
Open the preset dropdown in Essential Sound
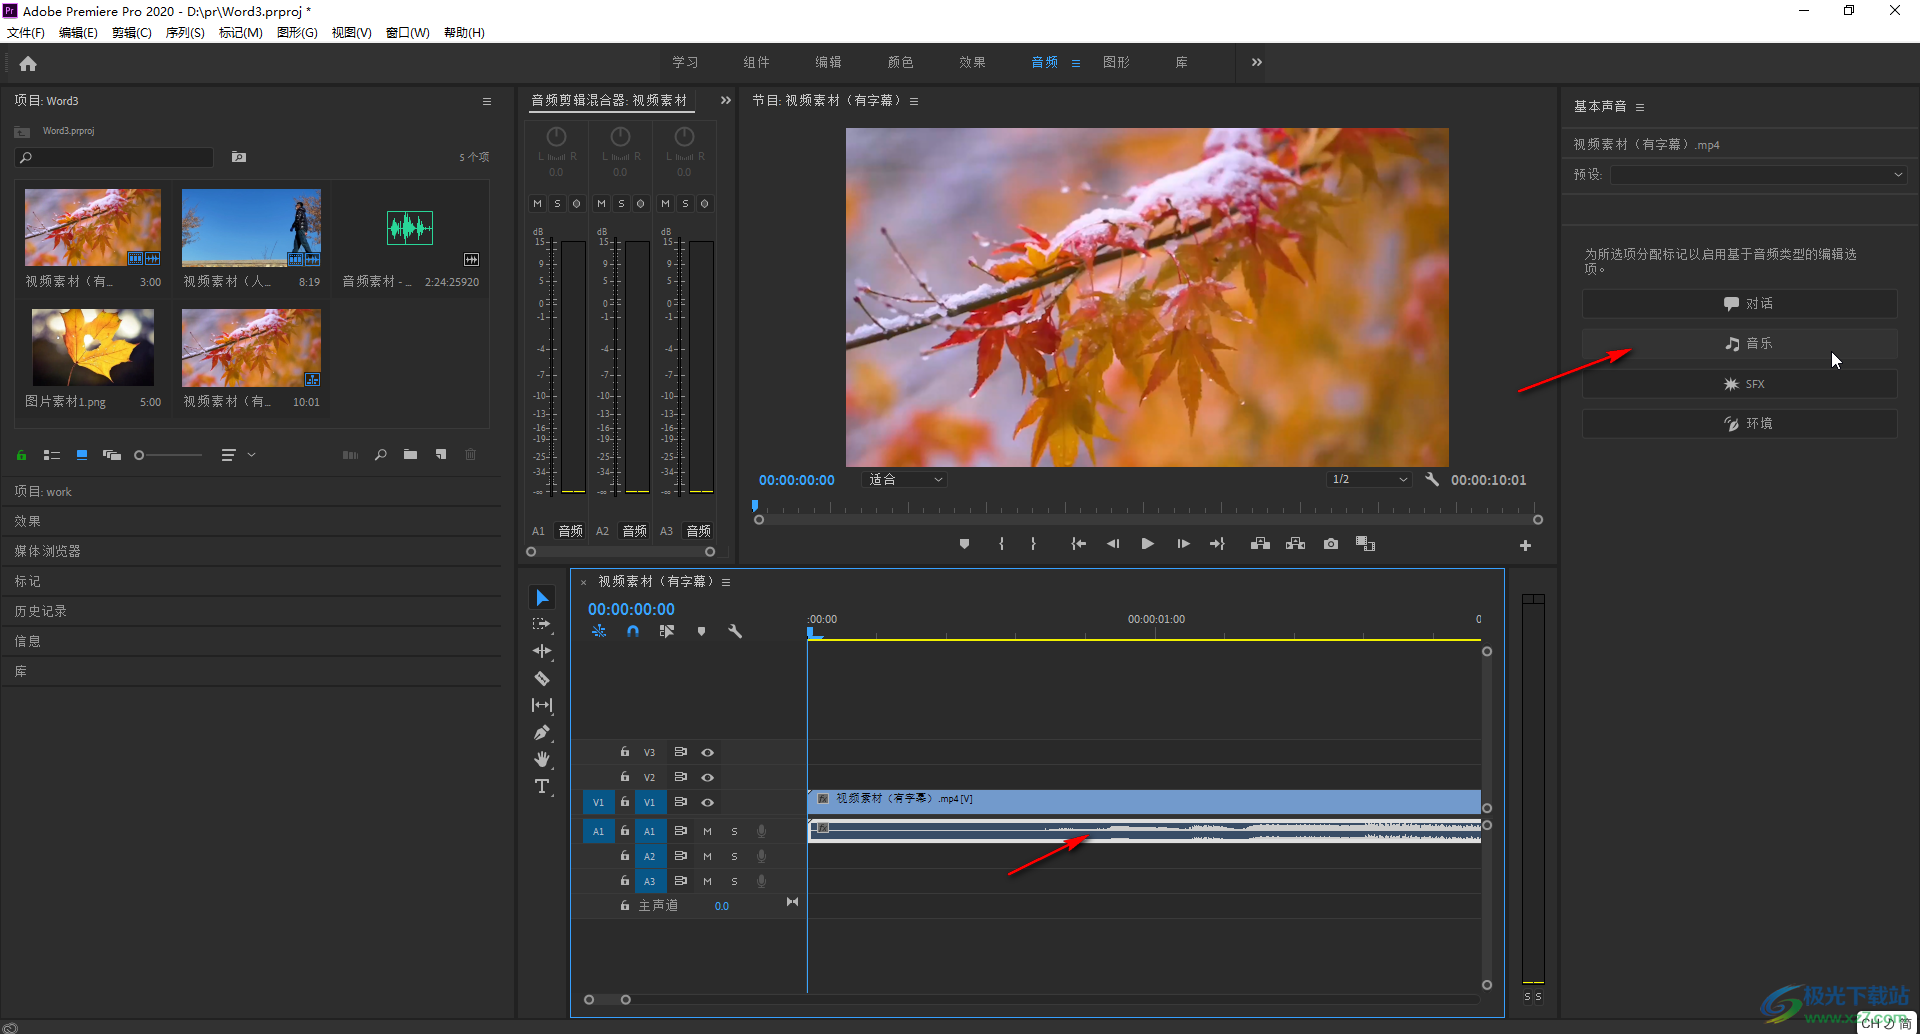click(x=1758, y=174)
